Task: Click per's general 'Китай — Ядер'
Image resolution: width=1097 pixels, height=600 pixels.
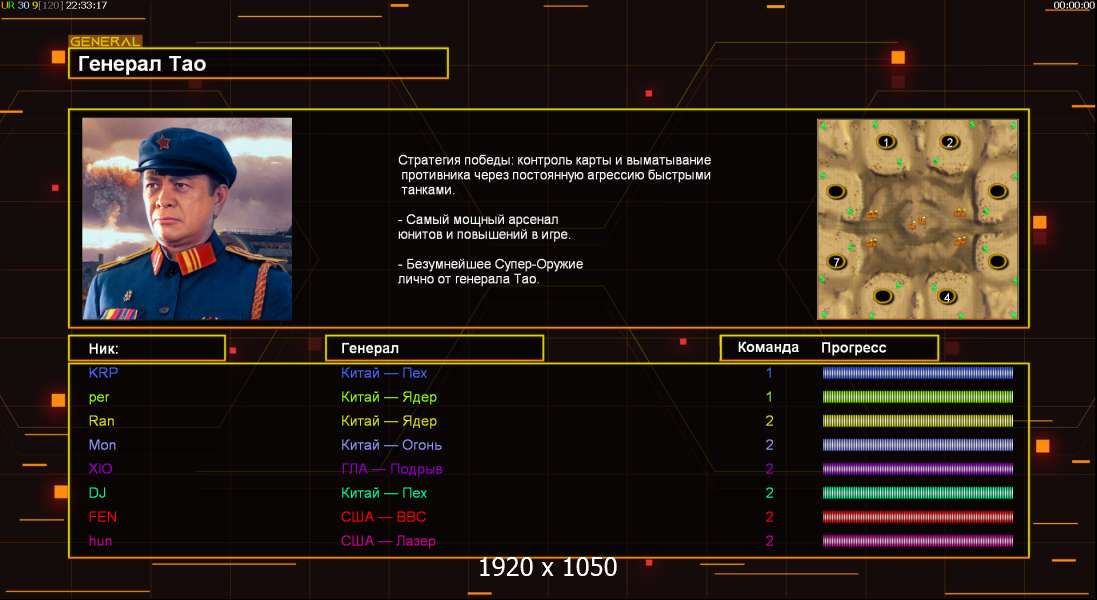Action: point(388,397)
